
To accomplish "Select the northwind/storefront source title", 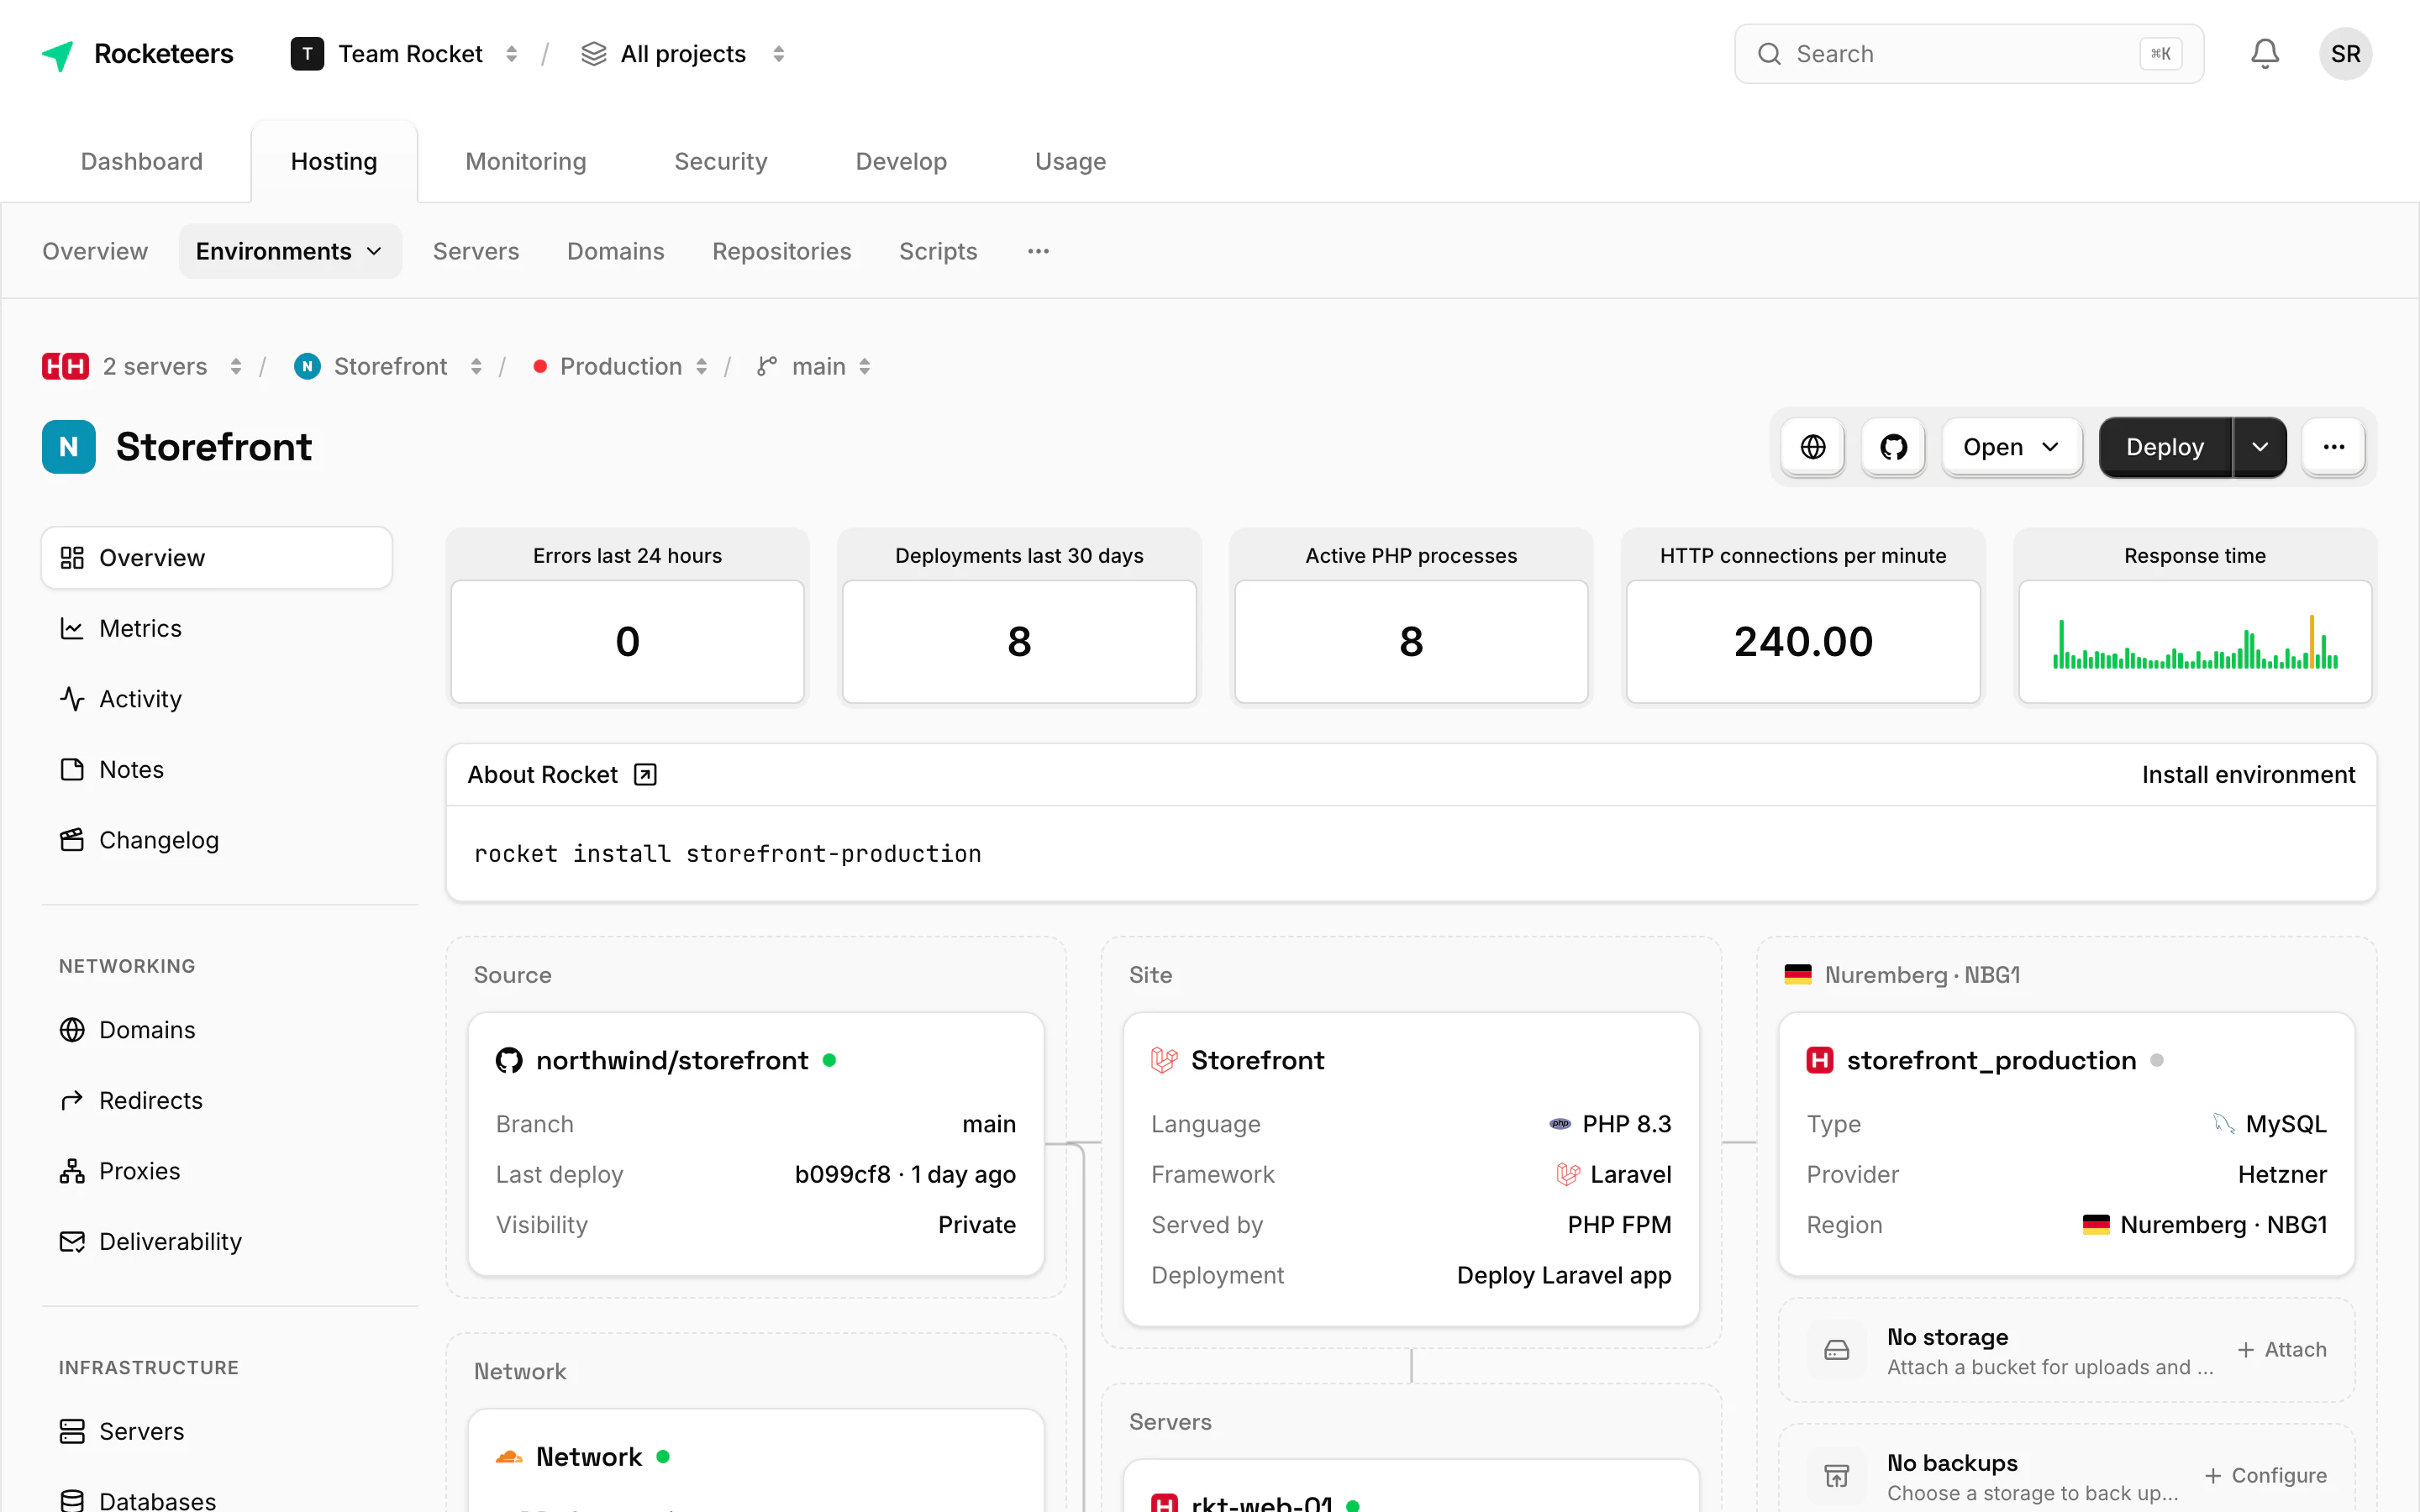I will (672, 1060).
